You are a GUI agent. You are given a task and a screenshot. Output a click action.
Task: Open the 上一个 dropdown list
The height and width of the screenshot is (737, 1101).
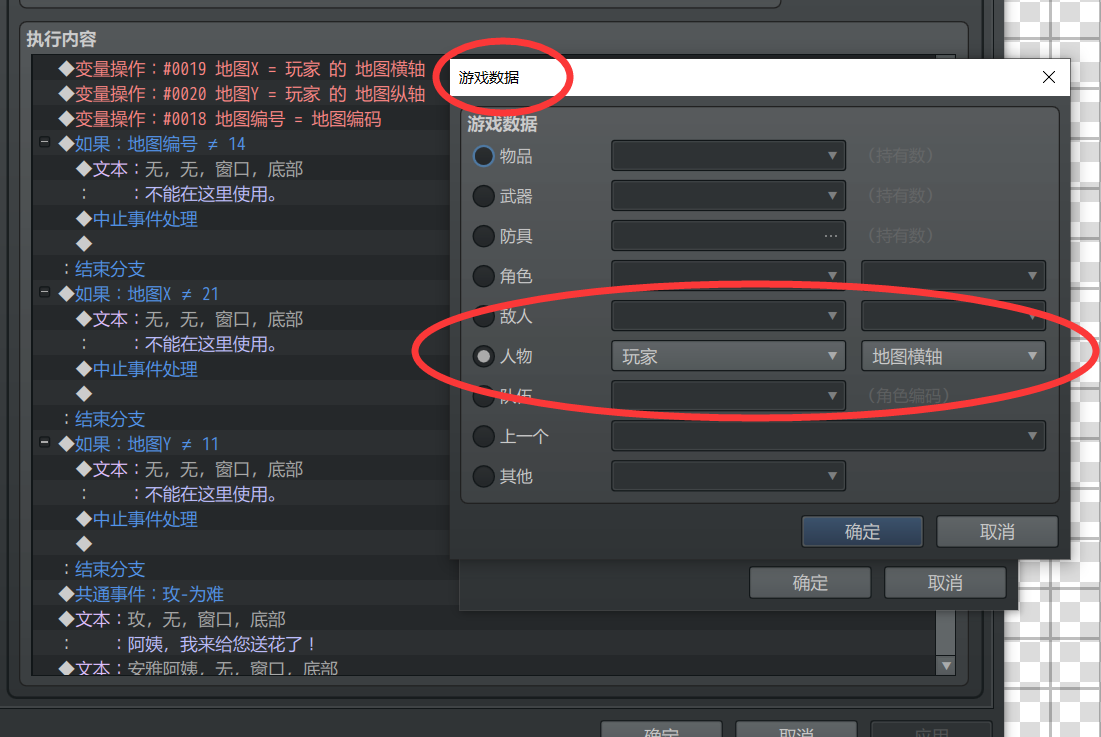(829, 437)
